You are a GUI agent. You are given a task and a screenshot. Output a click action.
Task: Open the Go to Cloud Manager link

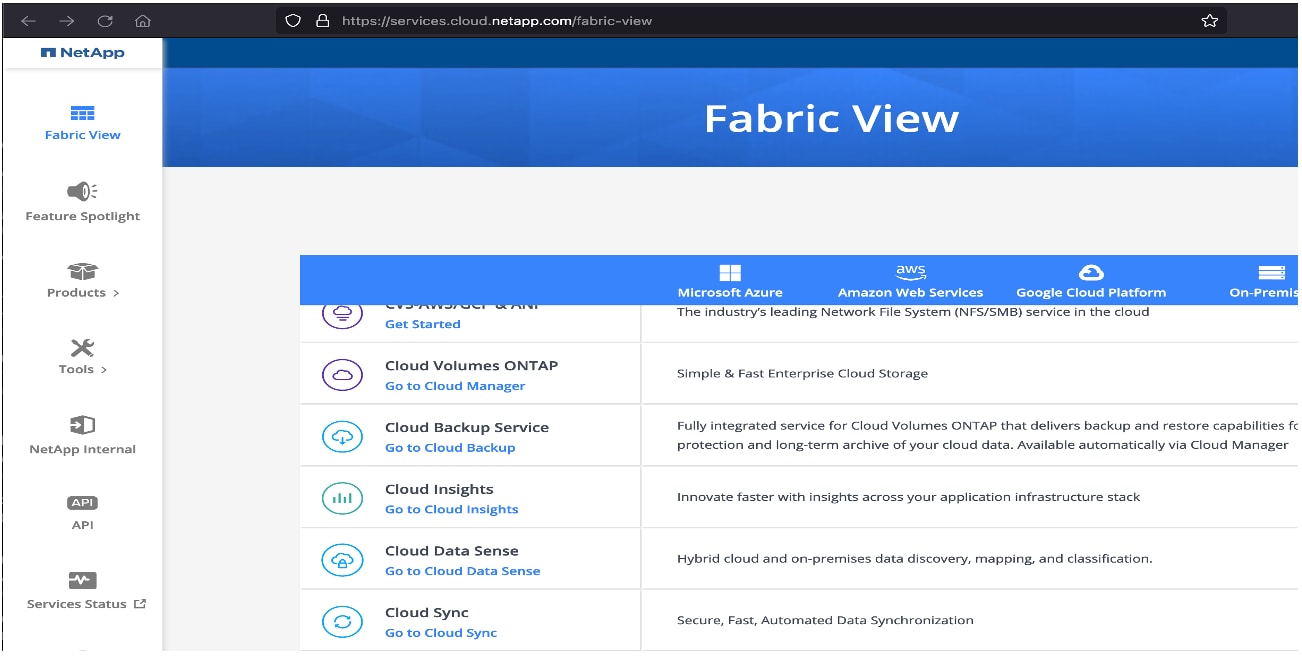click(x=455, y=386)
